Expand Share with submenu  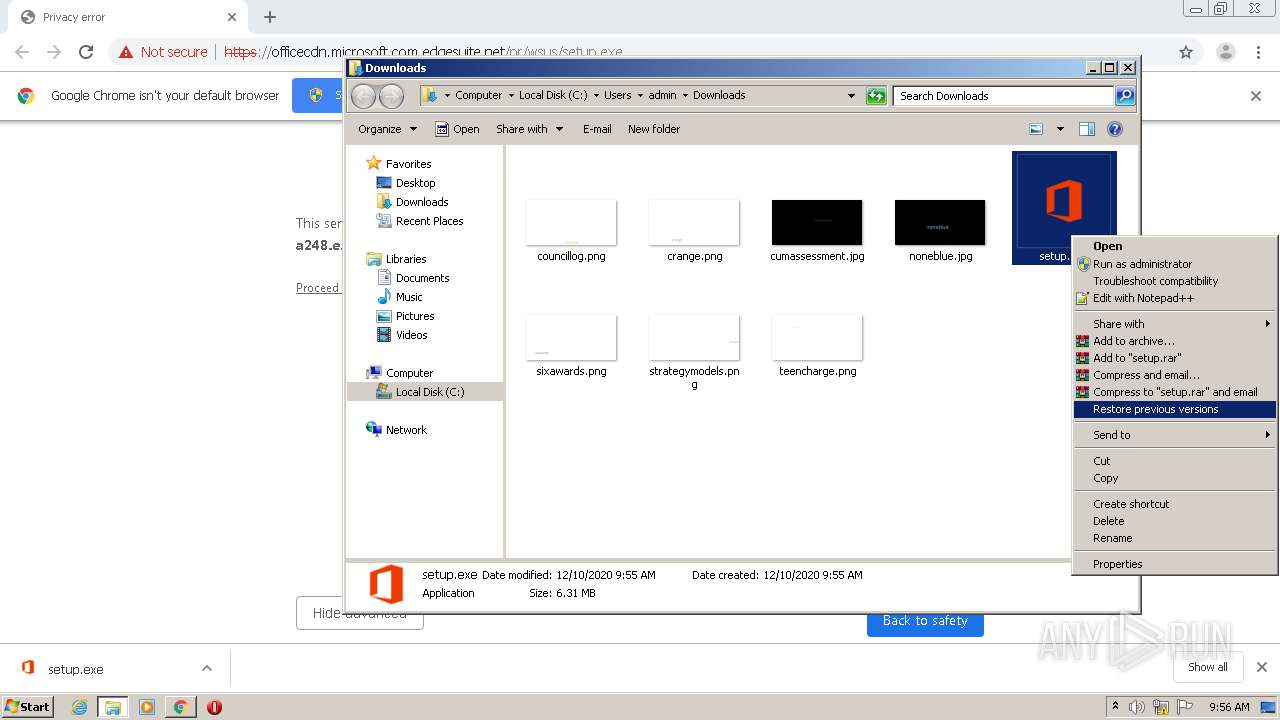(1174, 324)
